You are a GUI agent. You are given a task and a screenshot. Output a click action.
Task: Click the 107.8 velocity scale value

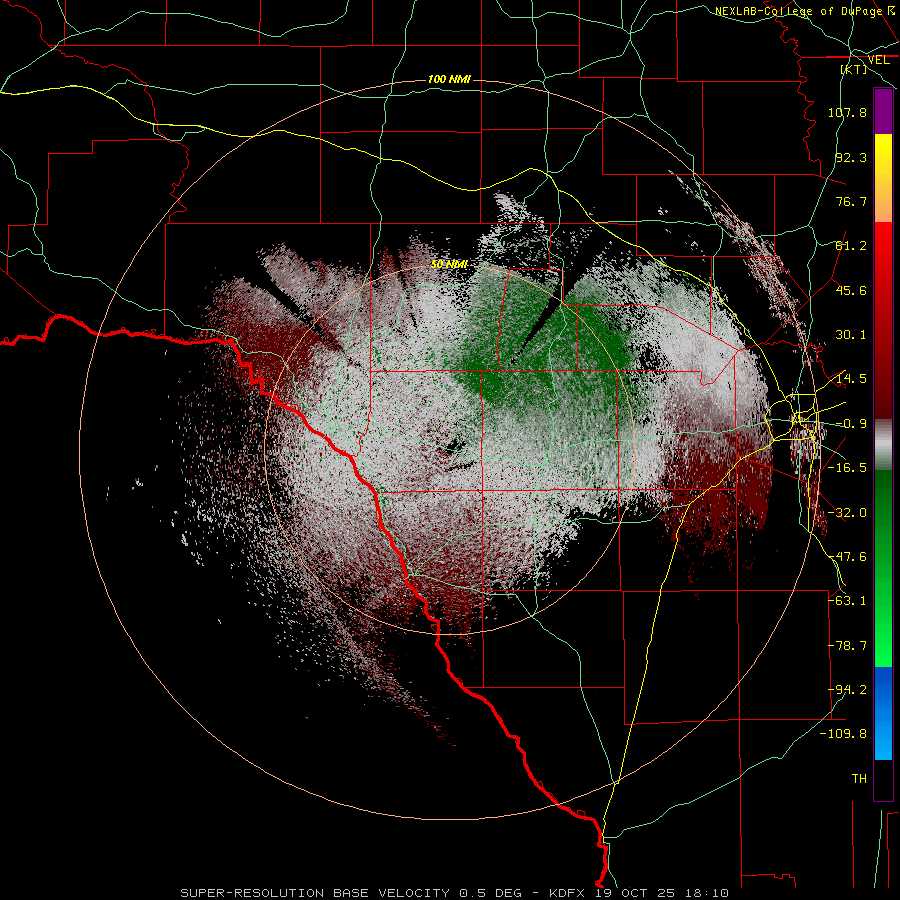(847, 112)
